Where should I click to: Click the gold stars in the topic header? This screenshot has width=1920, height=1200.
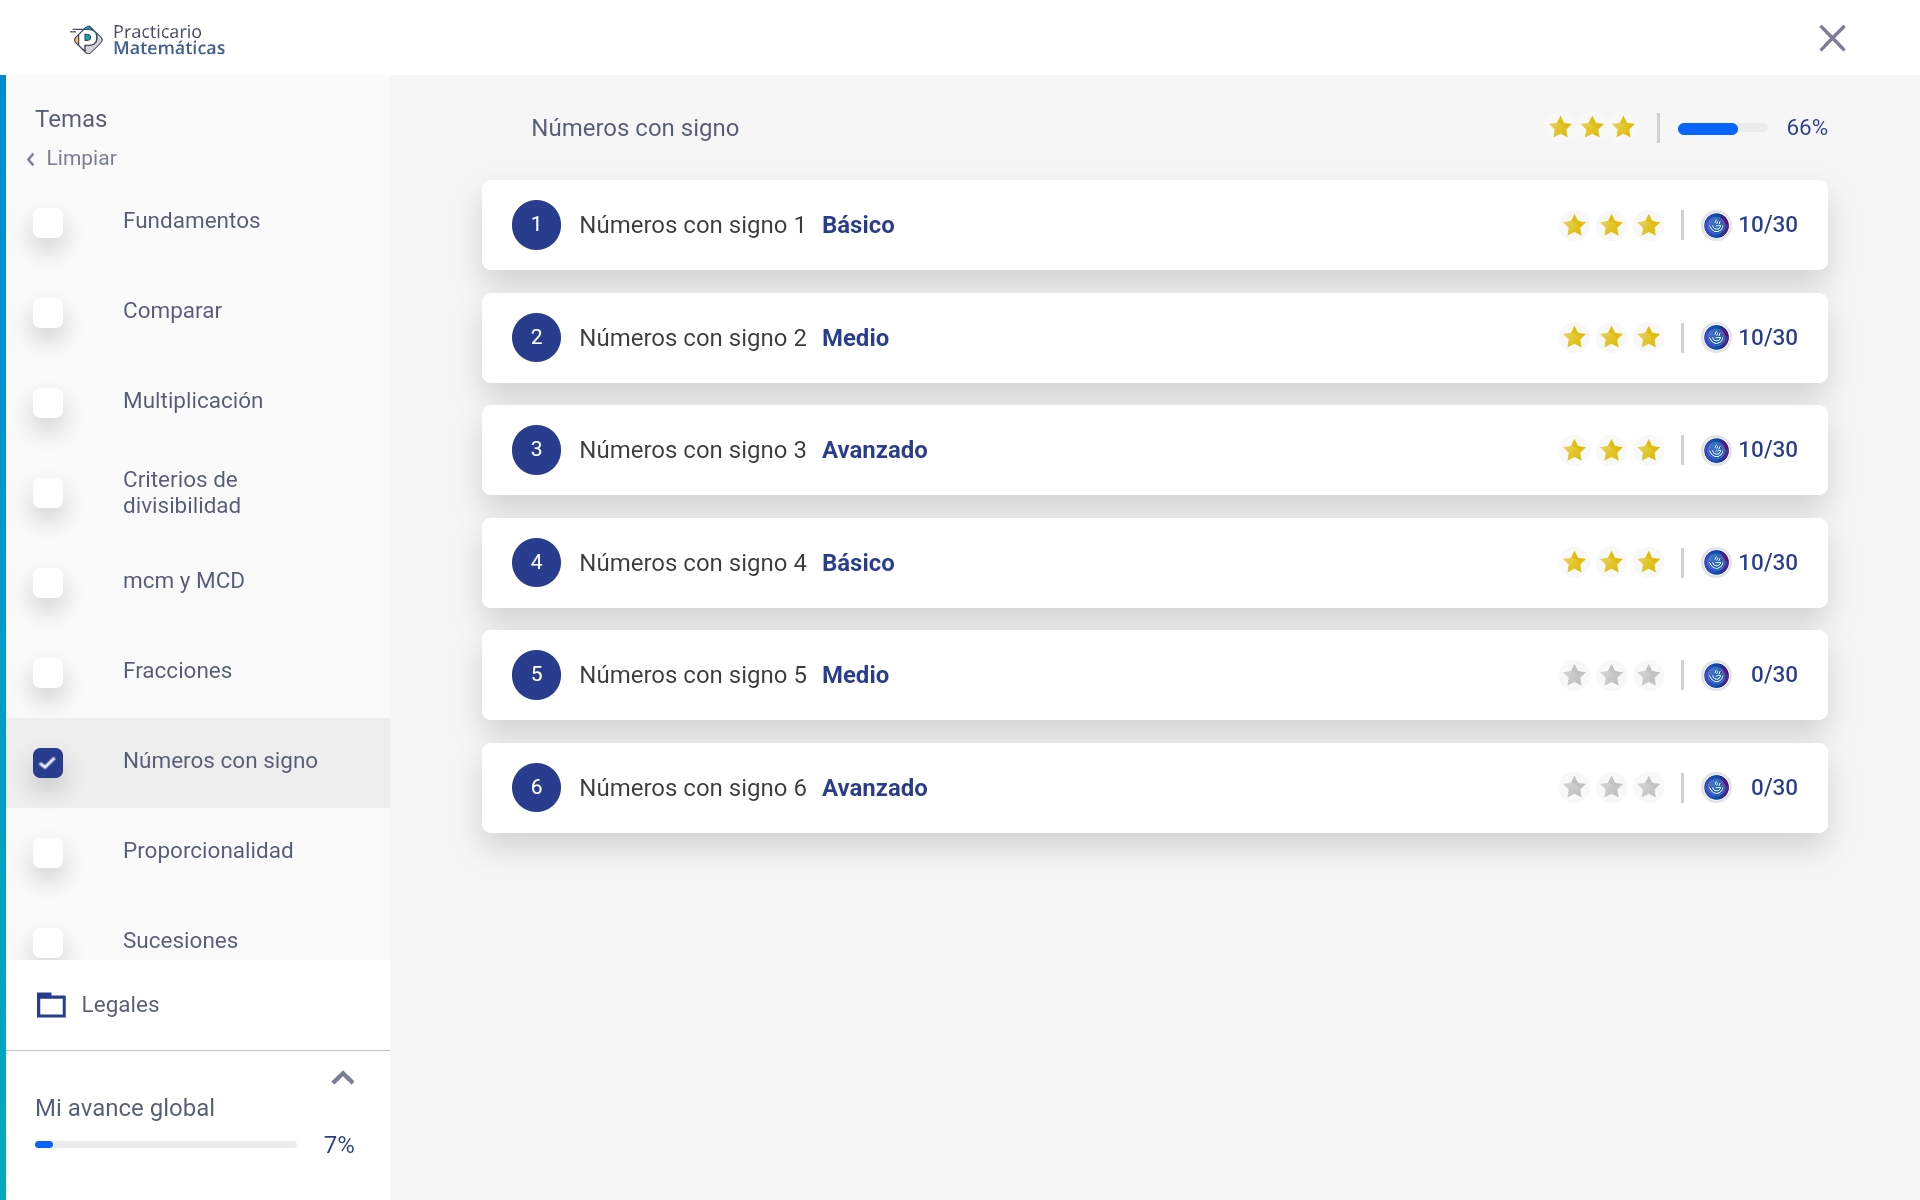pos(1591,128)
